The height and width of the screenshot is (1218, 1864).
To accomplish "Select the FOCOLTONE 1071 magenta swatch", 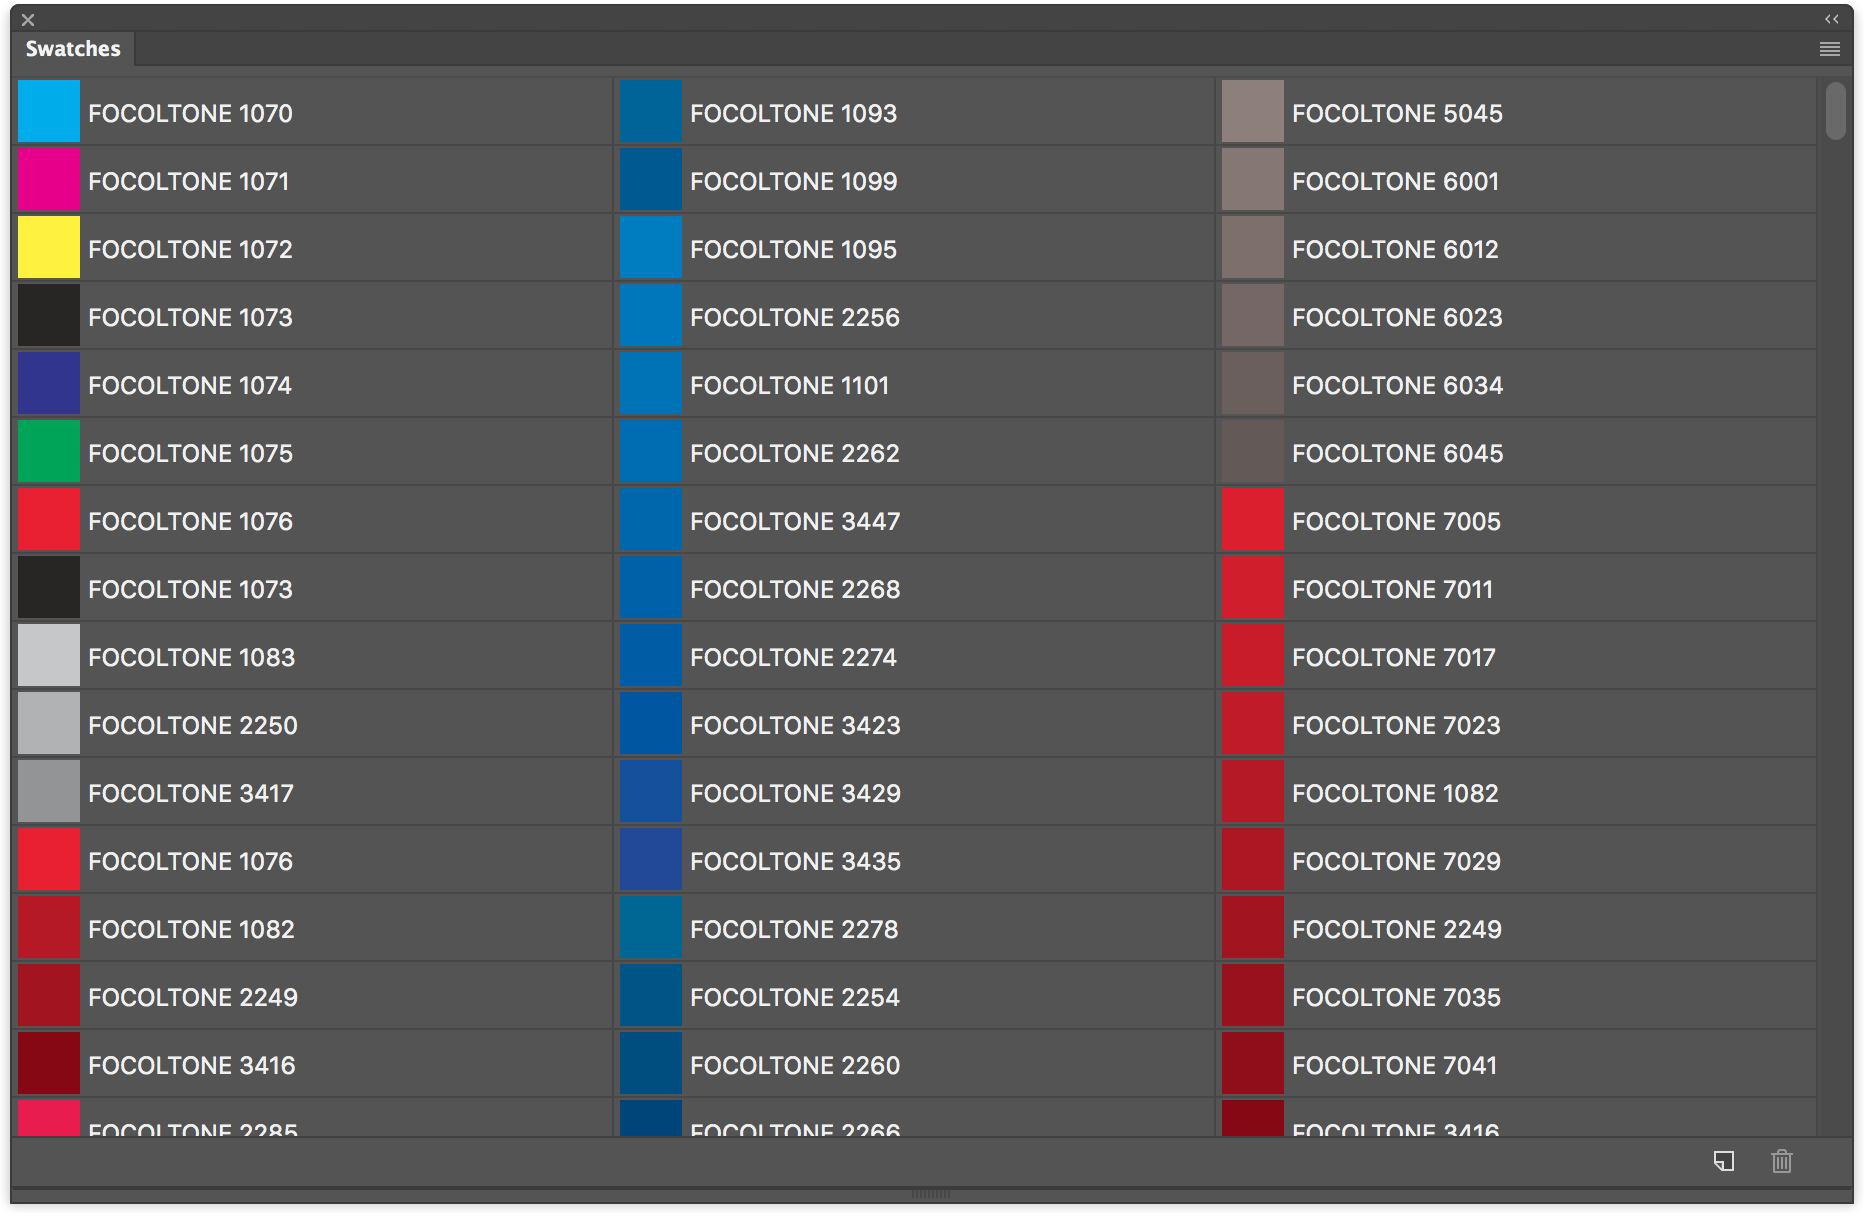I will (x=48, y=180).
